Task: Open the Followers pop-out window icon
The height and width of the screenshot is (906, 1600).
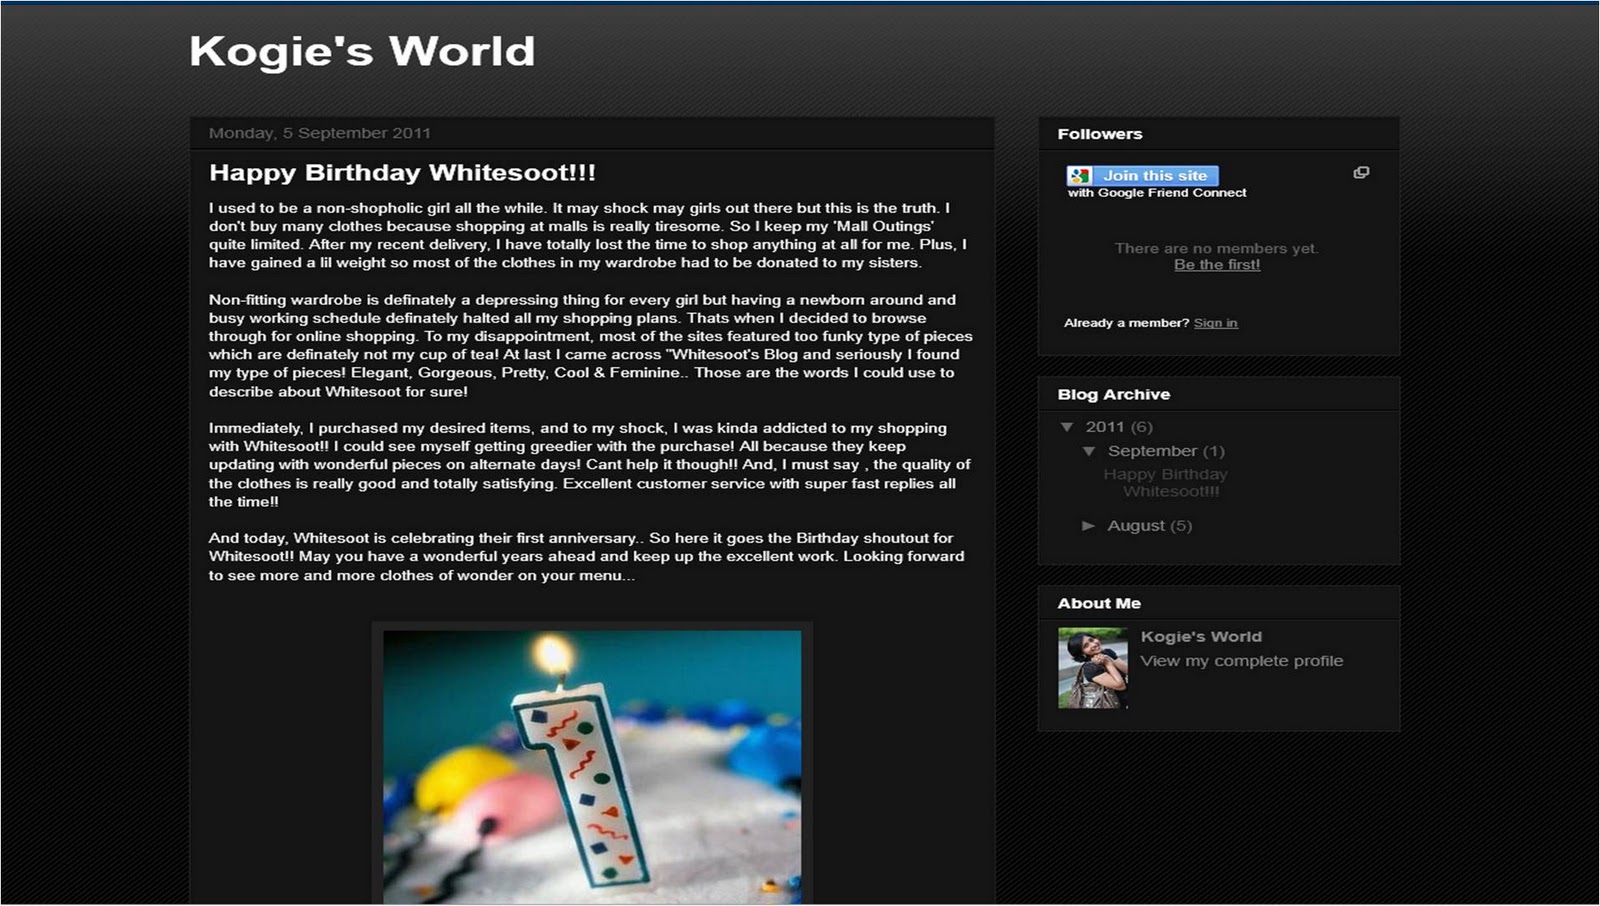Action: click(1361, 173)
